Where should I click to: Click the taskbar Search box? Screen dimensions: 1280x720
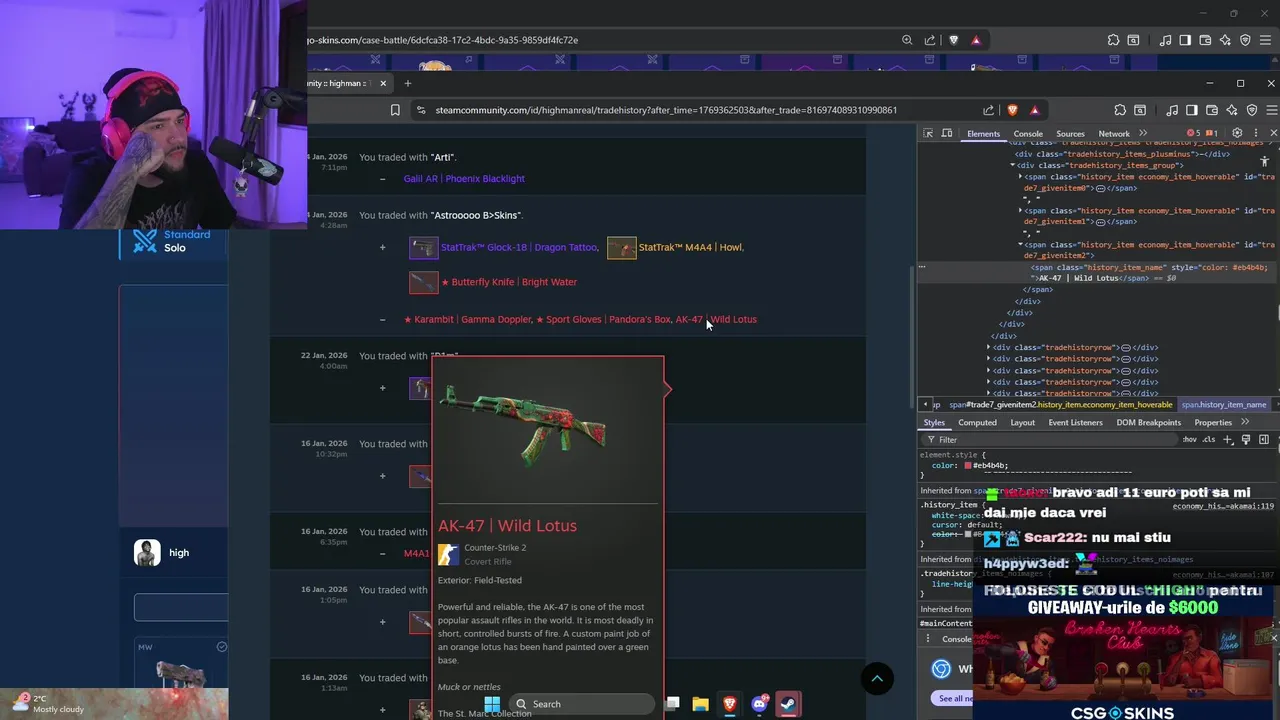click(x=583, y=704)
